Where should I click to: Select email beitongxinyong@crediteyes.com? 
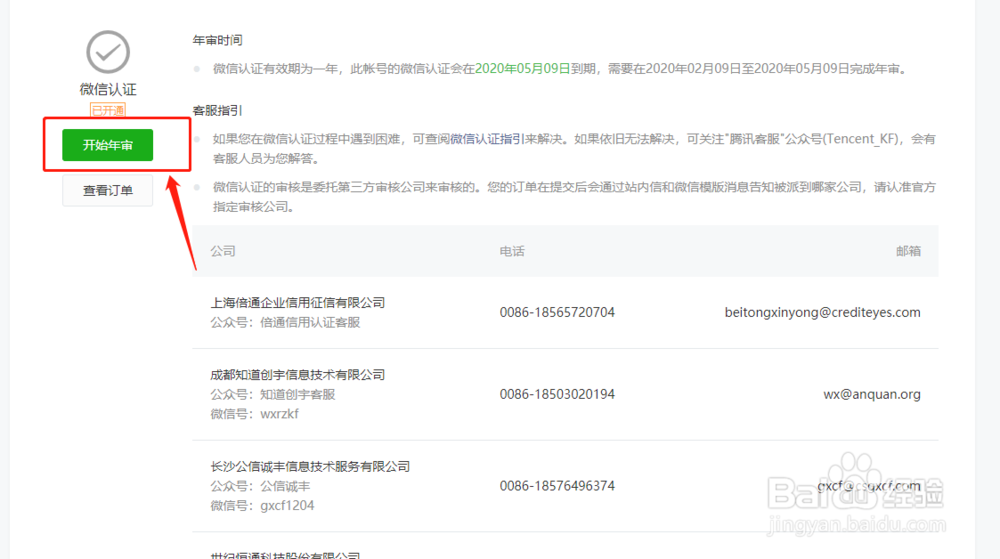(x=823, y=312)
